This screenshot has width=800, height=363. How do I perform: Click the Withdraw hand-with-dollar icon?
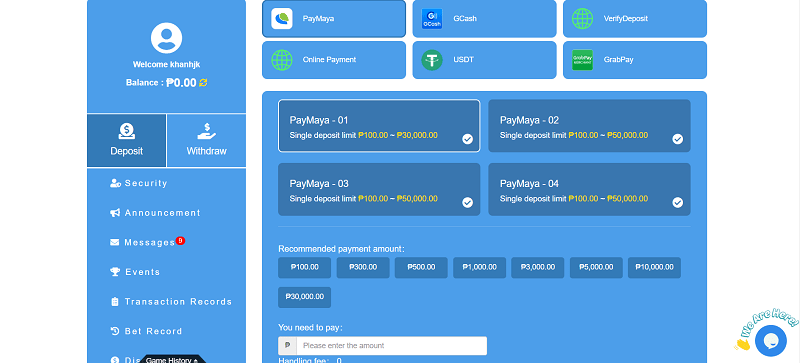pyautogui.click(x=207, y=131)
